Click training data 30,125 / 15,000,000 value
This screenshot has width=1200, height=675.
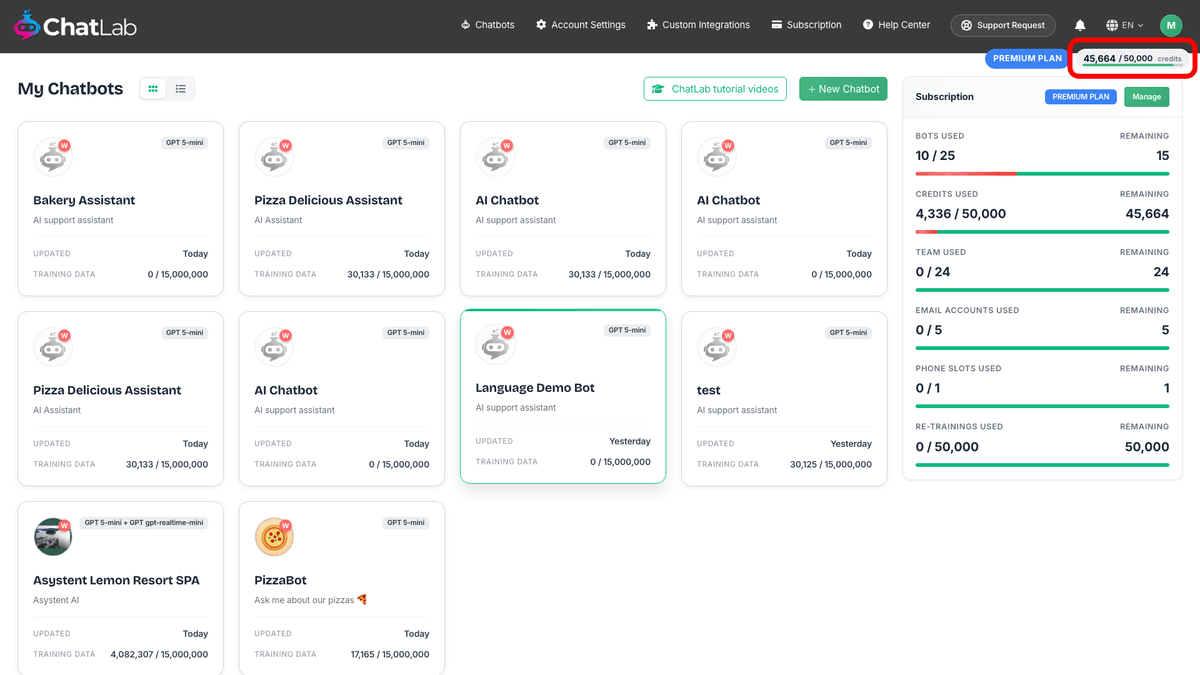831,464
